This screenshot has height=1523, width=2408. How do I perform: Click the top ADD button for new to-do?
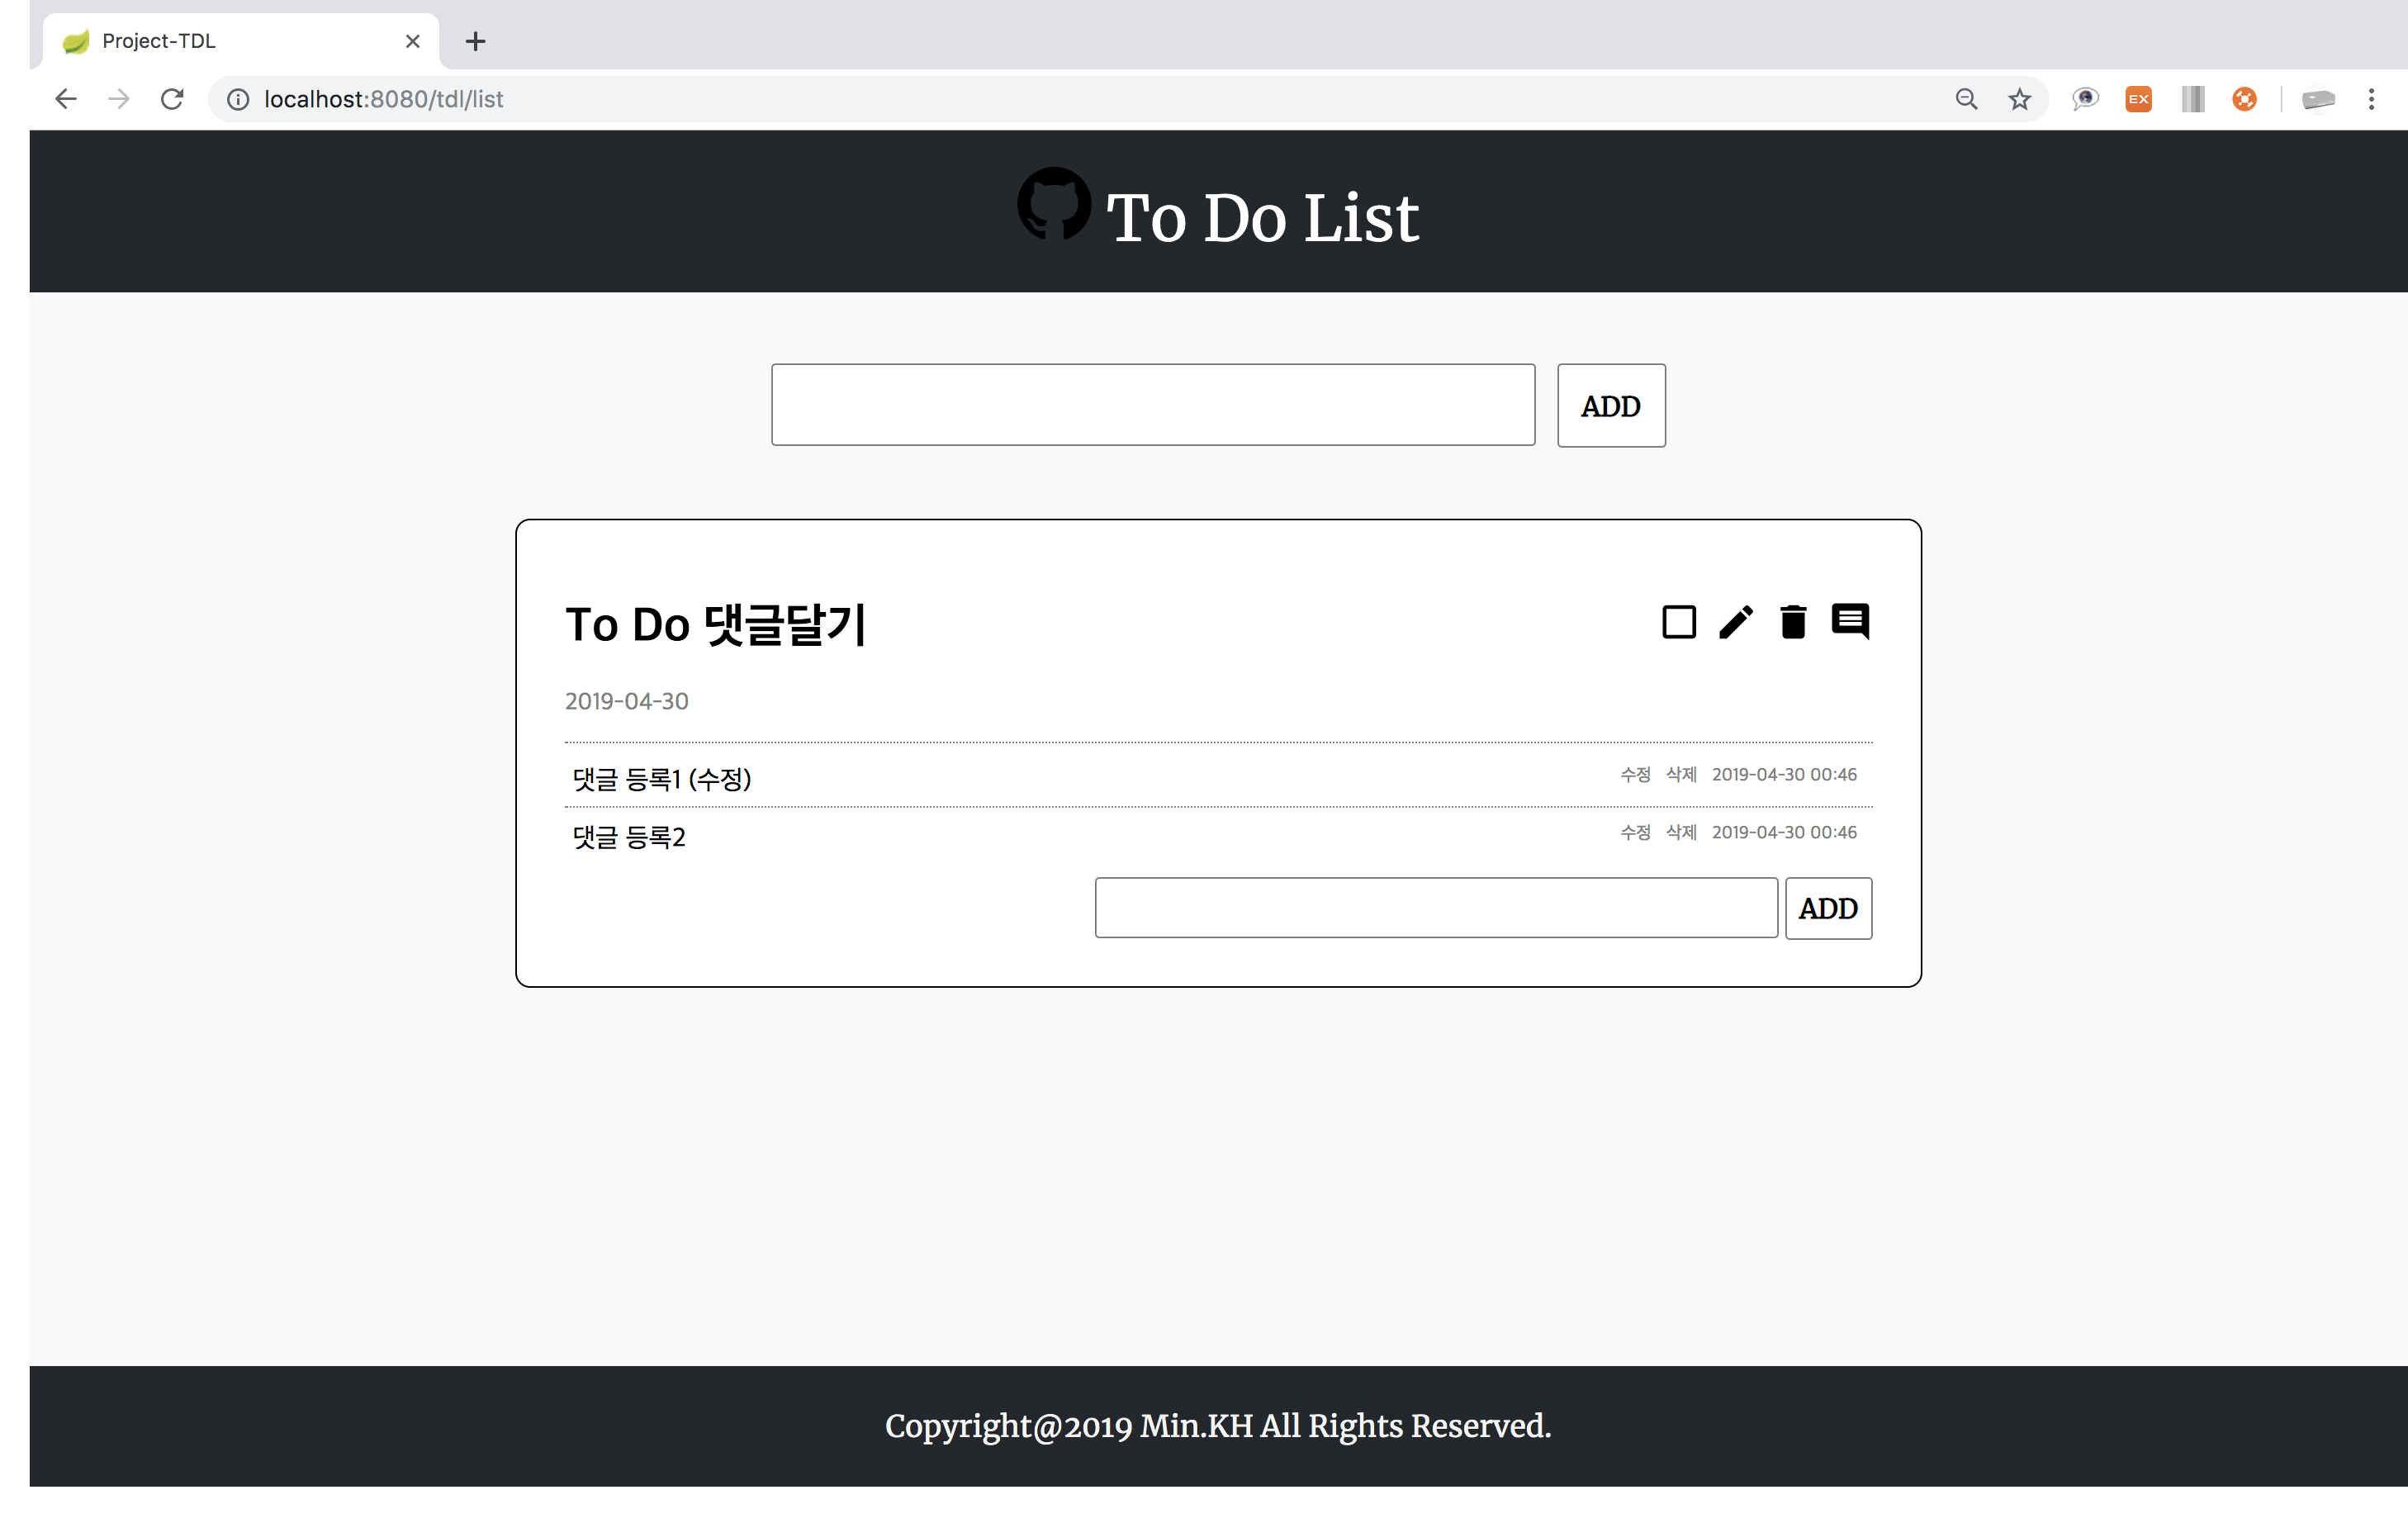click(x=1611, y=406)
